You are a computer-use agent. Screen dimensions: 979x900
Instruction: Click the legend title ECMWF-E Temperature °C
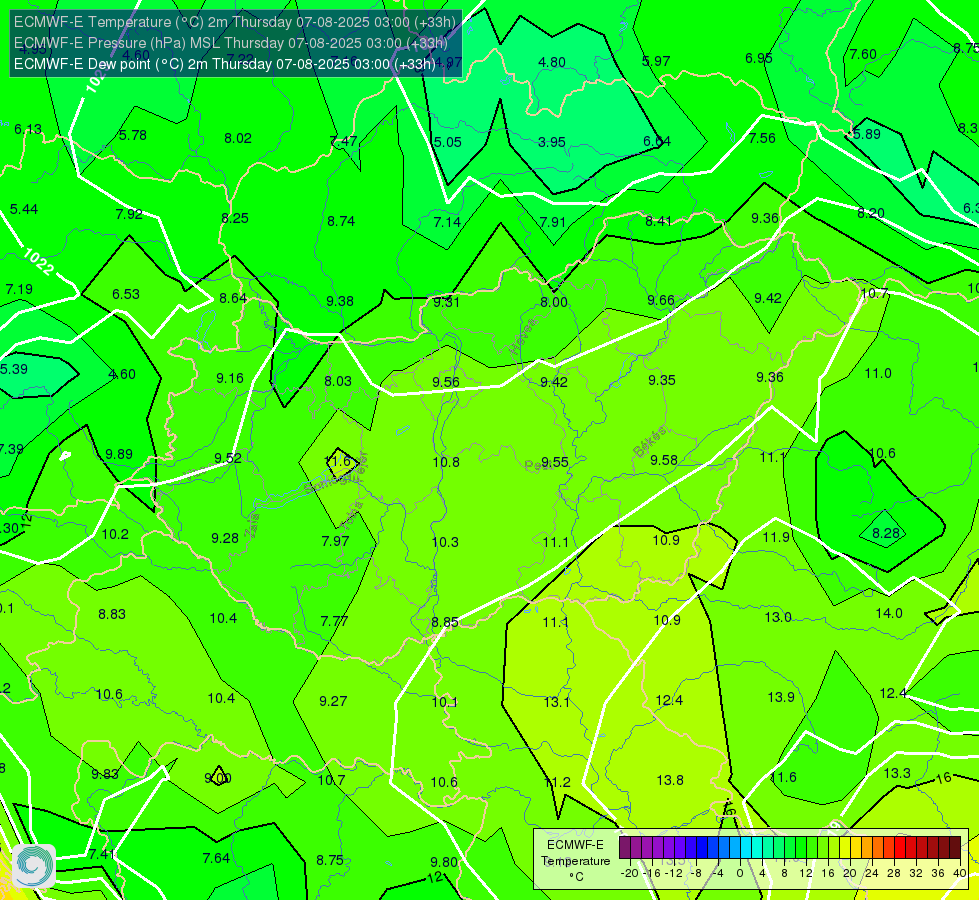[x=575, y=861]
